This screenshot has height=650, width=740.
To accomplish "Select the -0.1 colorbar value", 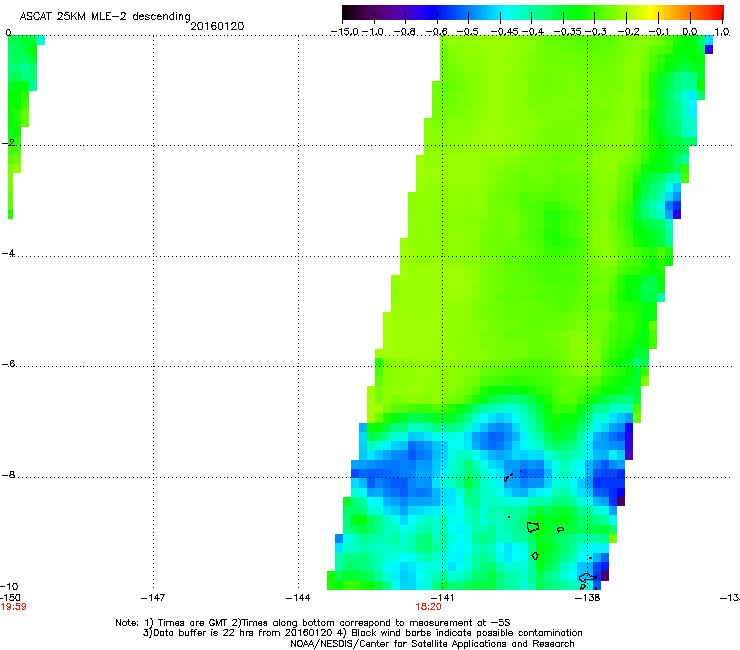I will (x=659, y=32).
